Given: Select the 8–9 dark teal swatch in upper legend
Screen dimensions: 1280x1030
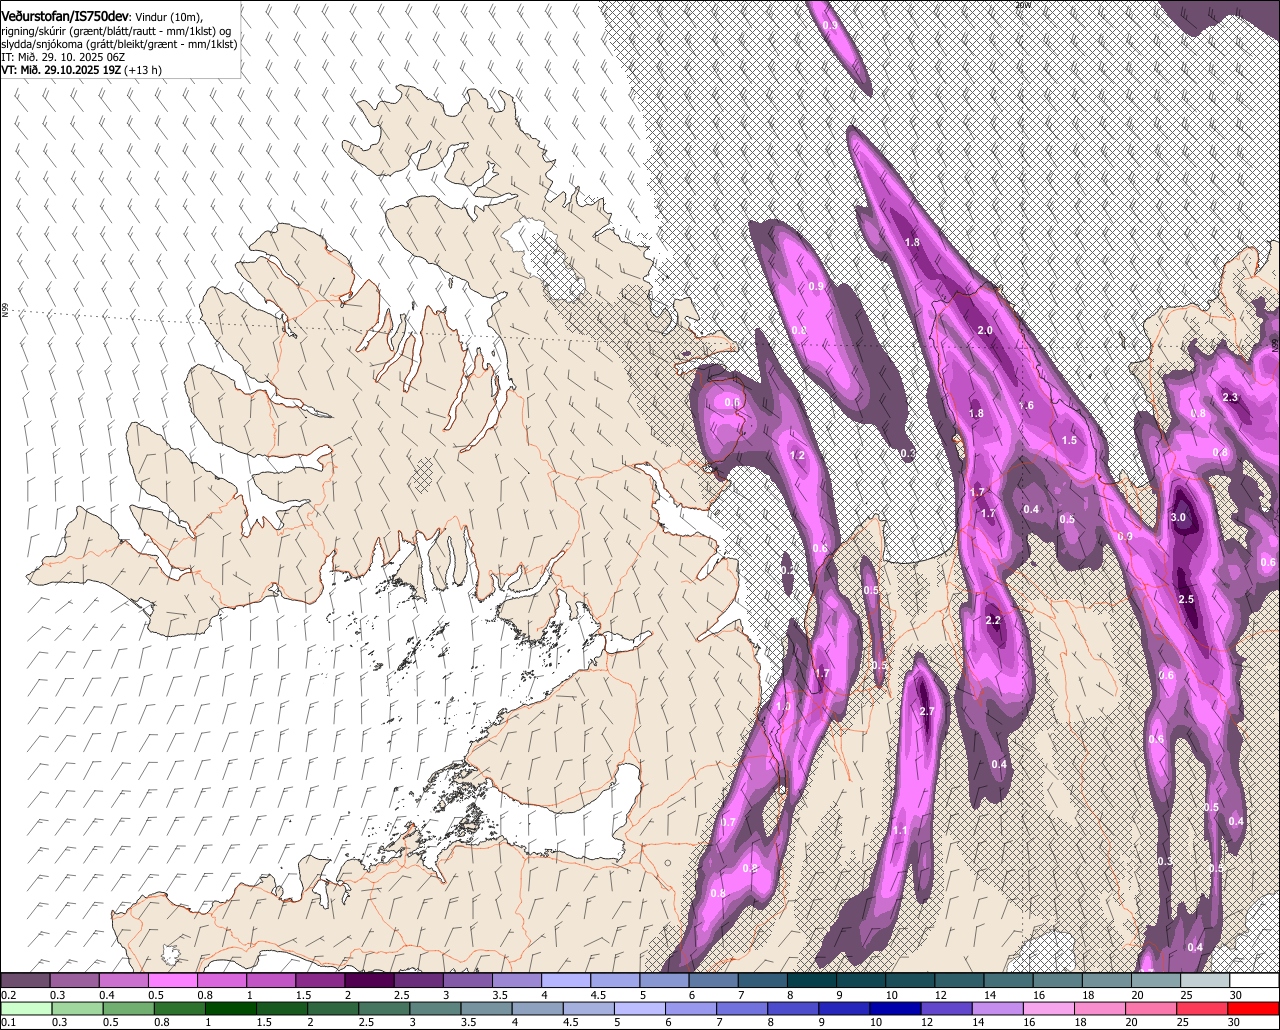Looking at the screenshot, I should (x=811, y=980).
